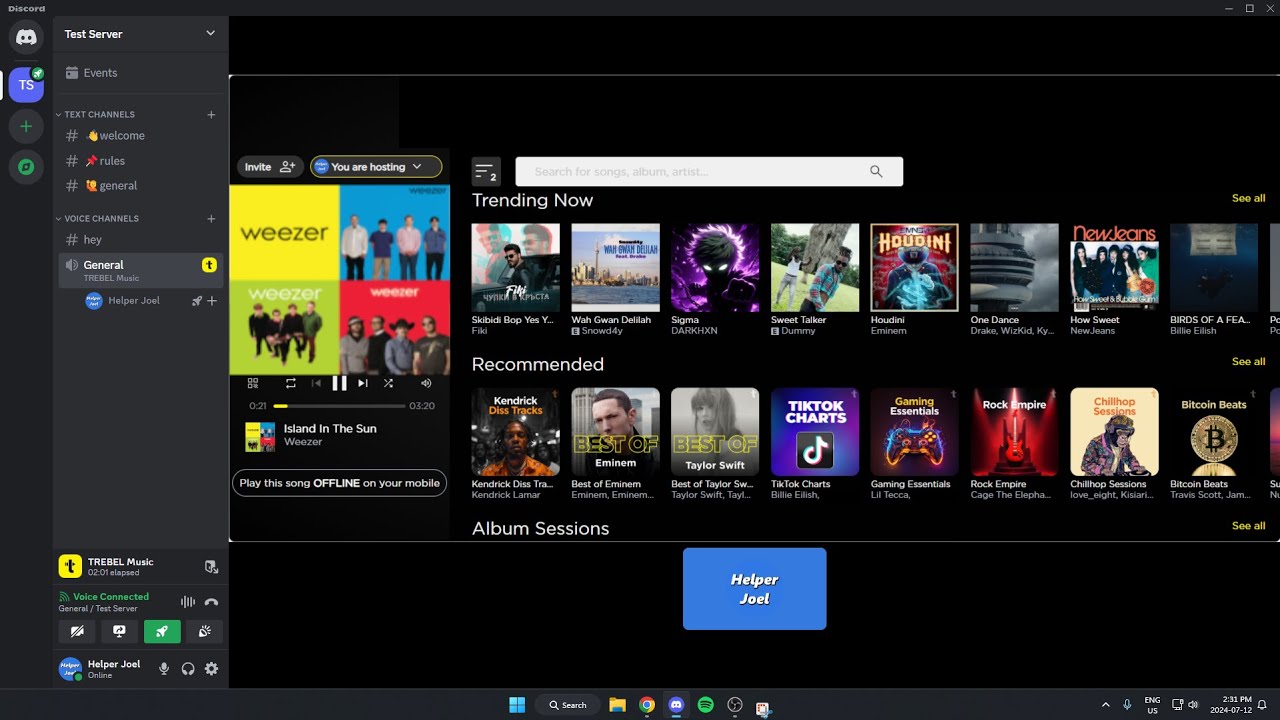Select the TS Test Server icon
The width and height of the screenshot is (1280, 720).
[x=26, y=85]
